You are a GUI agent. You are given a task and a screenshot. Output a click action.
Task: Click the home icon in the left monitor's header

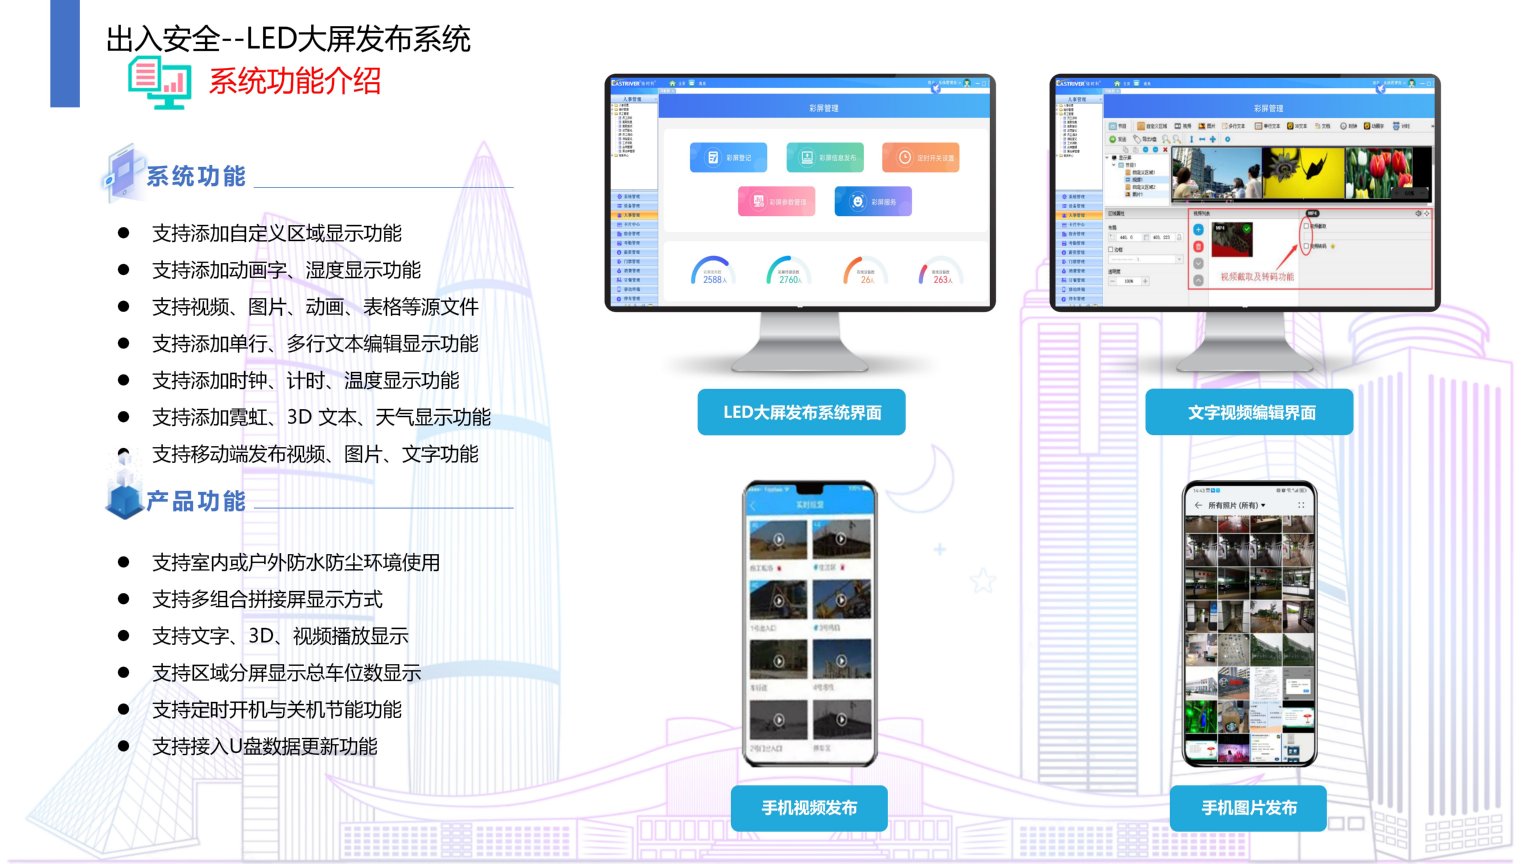click(672, 83)
